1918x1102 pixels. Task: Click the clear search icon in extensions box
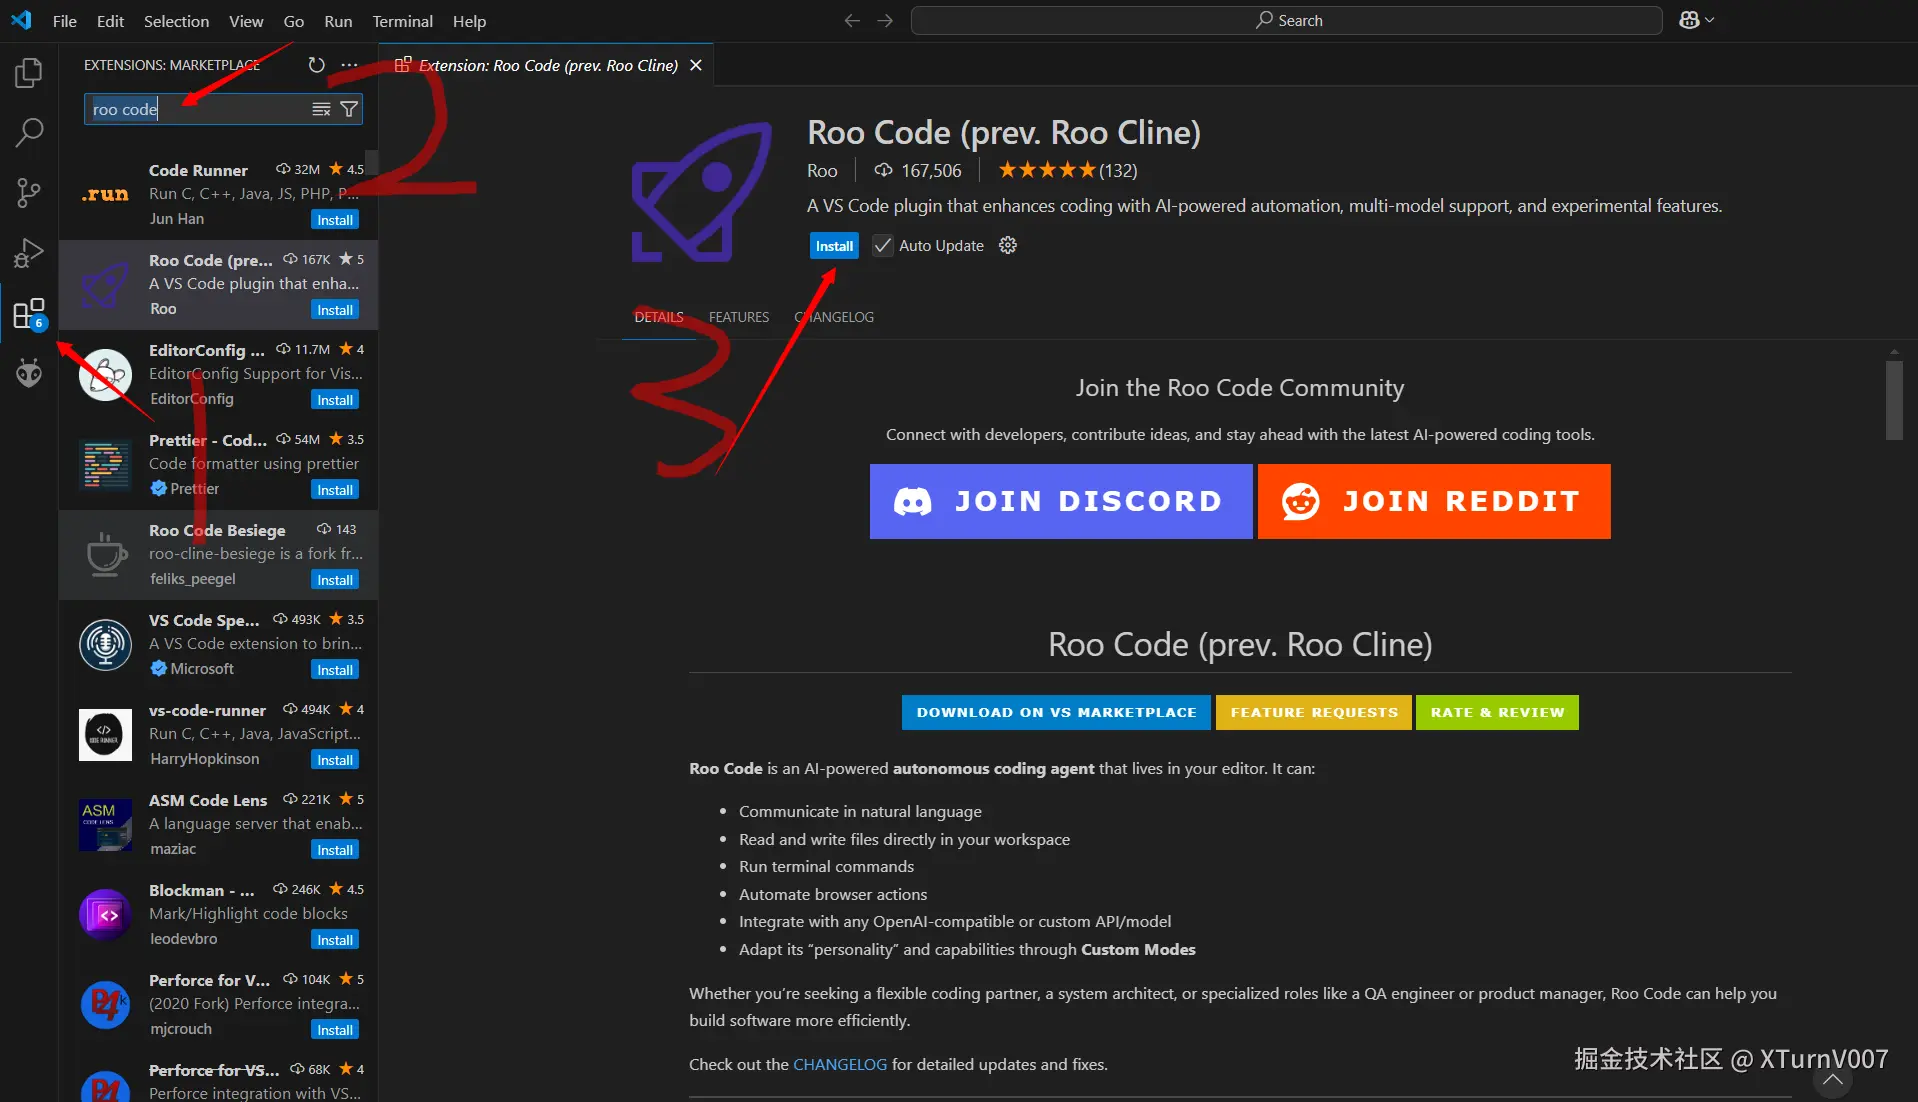(x=320, y=109)
